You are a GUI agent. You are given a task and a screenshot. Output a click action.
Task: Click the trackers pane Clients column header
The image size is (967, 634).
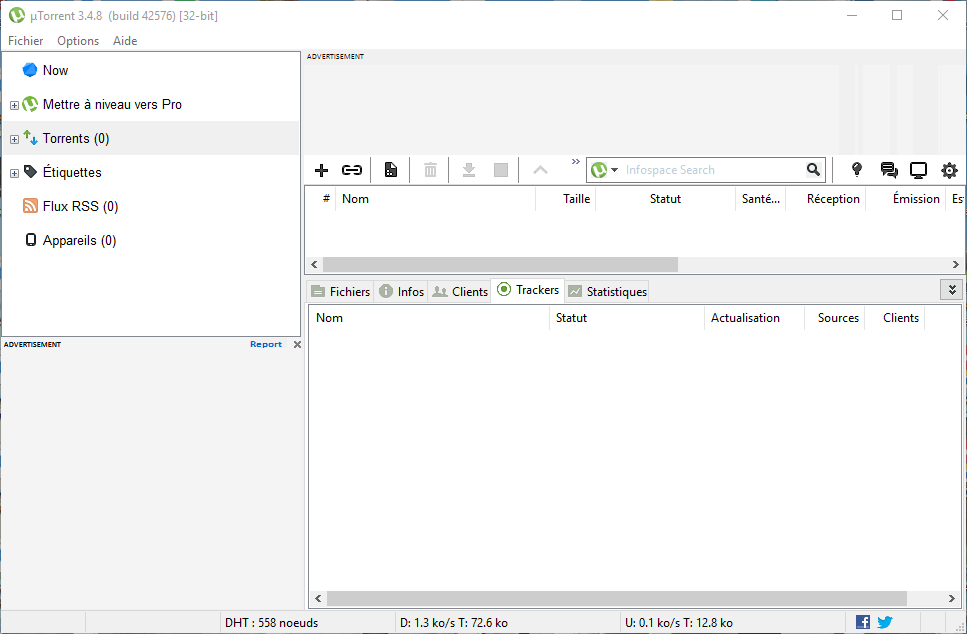895,318
